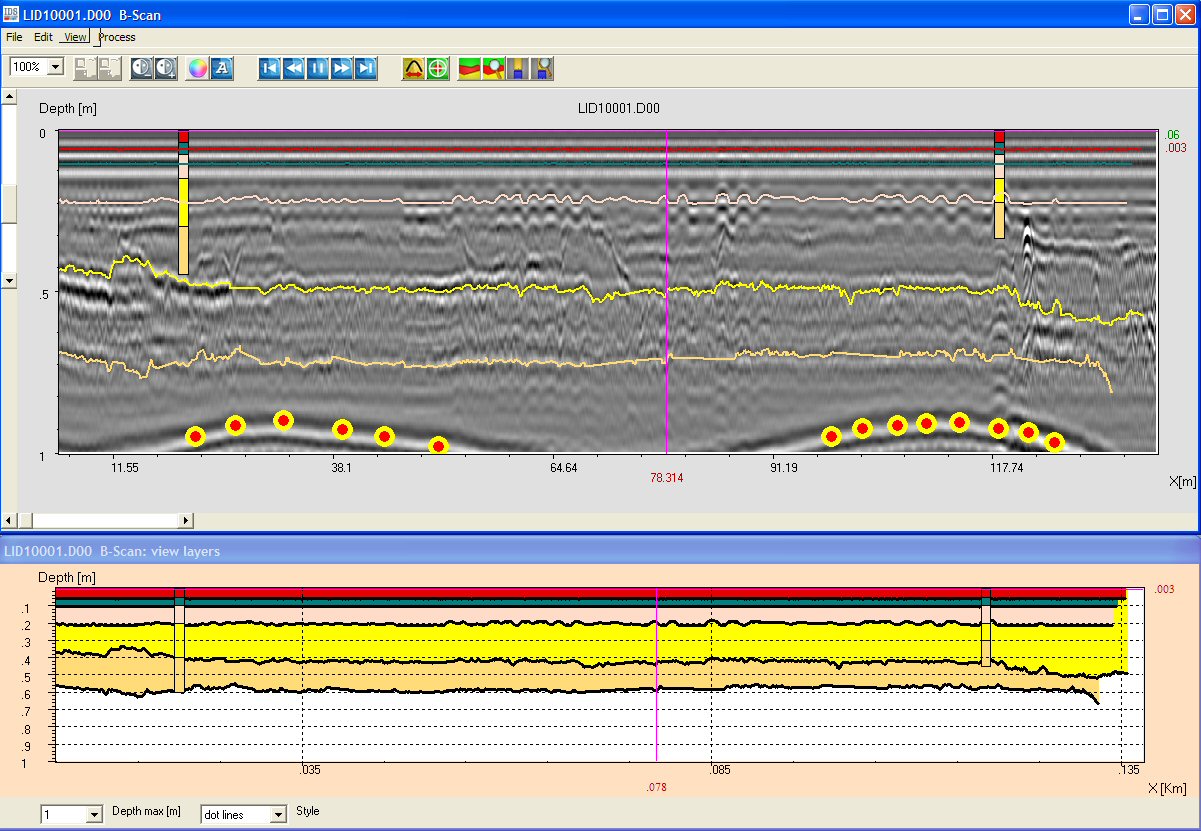Click the hyperbola fitting tool icon
The width and height of the screenshot is (1201, 831).
(x=413, y=68)
